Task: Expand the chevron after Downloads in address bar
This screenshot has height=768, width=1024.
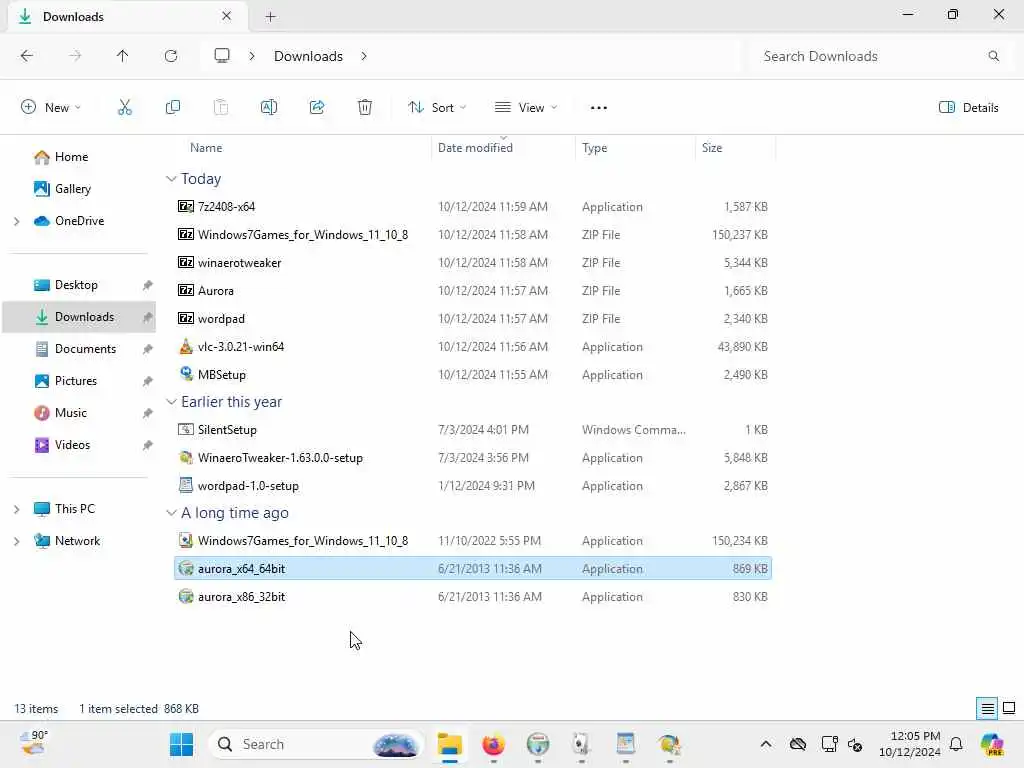Action: point(364,56)
